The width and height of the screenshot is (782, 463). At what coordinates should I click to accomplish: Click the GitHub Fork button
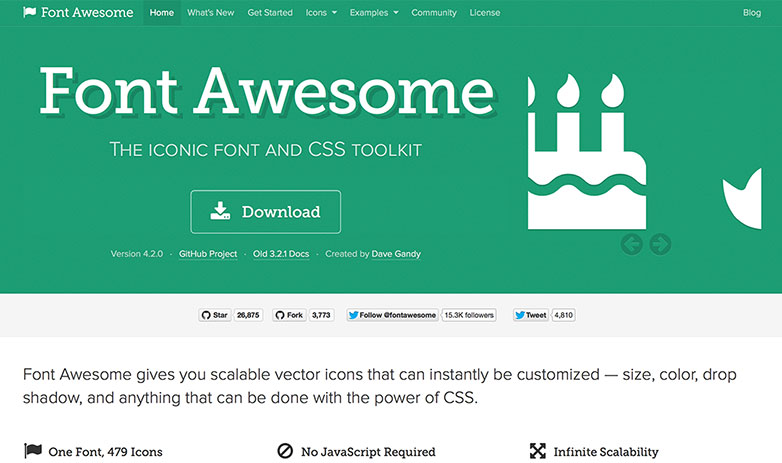coord(289,315)
